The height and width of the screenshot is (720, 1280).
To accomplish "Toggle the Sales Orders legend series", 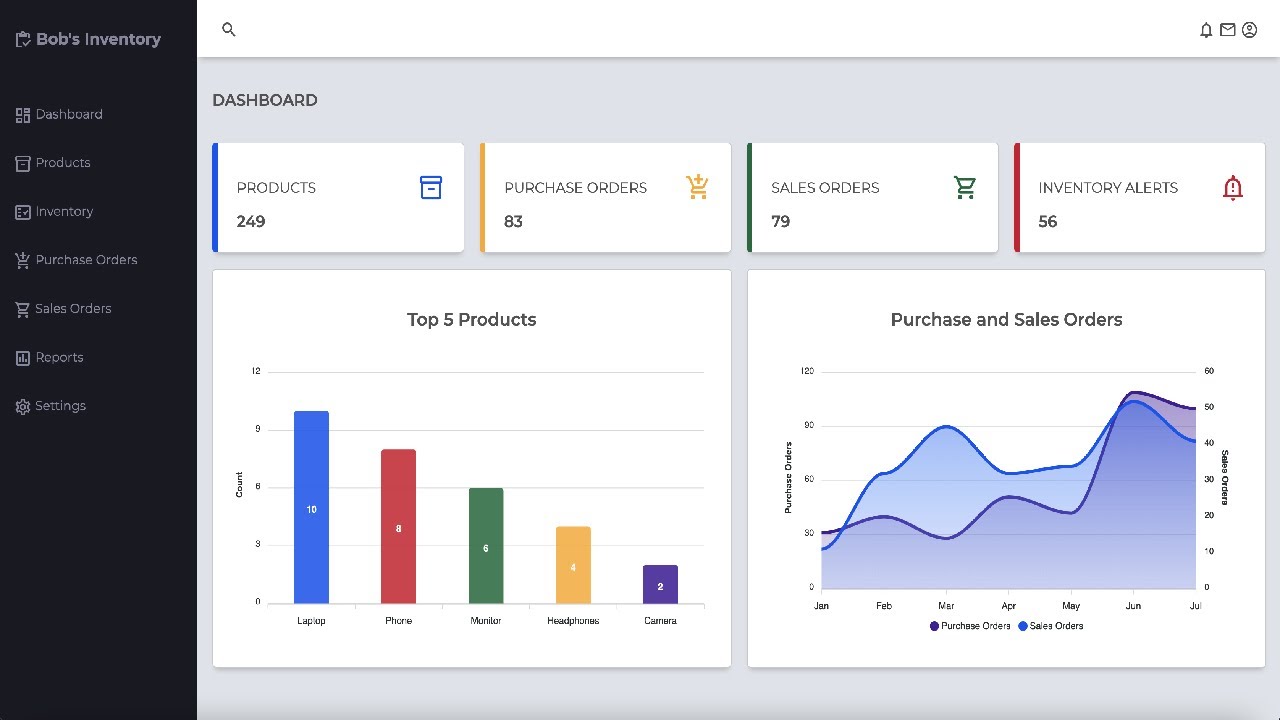I will (x=1051, y=626).
